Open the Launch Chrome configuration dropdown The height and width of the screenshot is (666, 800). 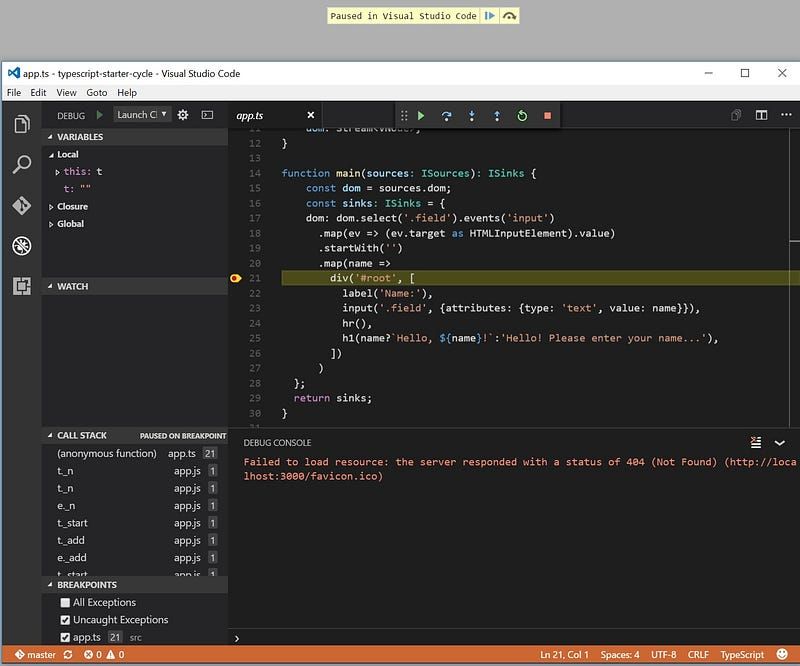pyautogui.click(x=145, y=115)
